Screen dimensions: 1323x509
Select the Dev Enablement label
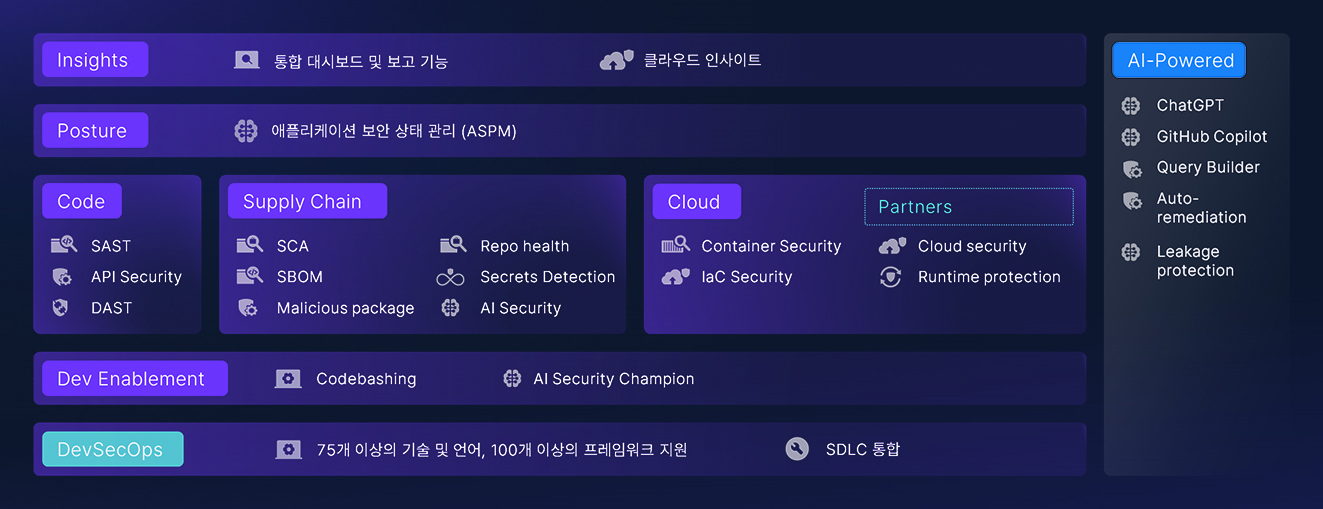135,379
